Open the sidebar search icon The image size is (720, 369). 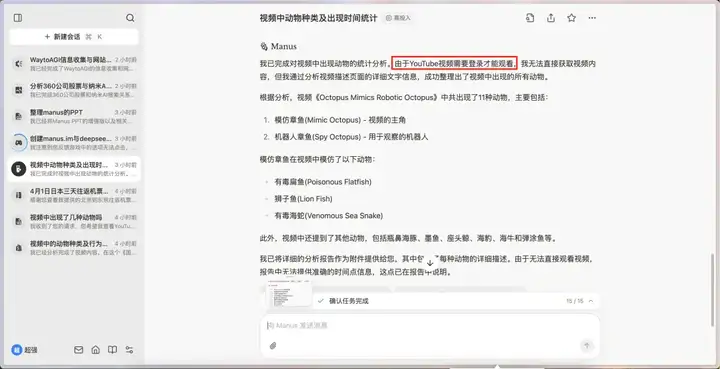point(130,18)
